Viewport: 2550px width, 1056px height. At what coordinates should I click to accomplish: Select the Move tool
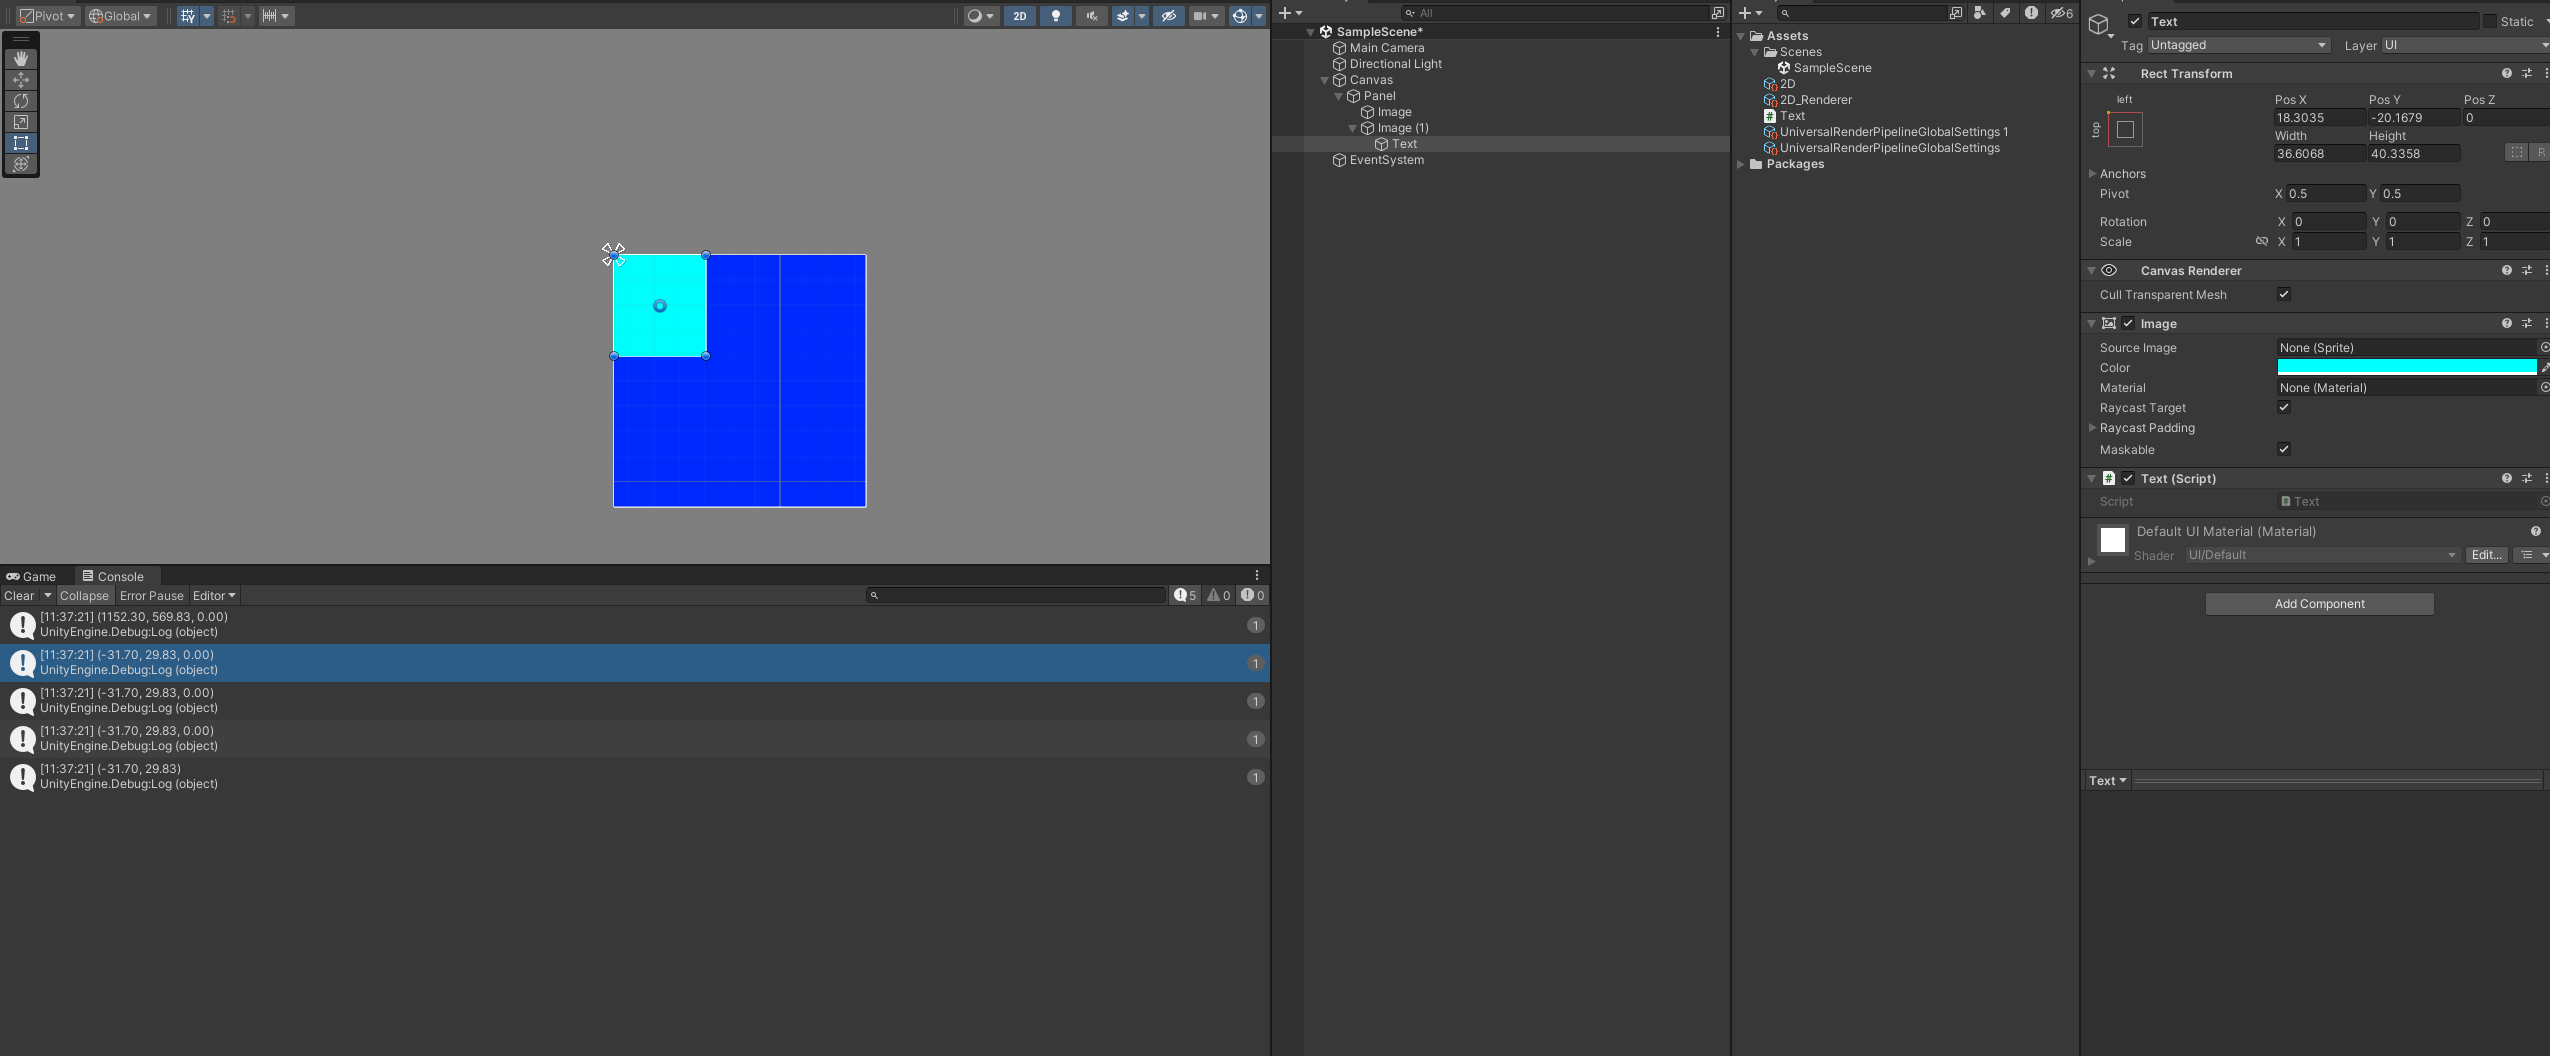(20, 80)
